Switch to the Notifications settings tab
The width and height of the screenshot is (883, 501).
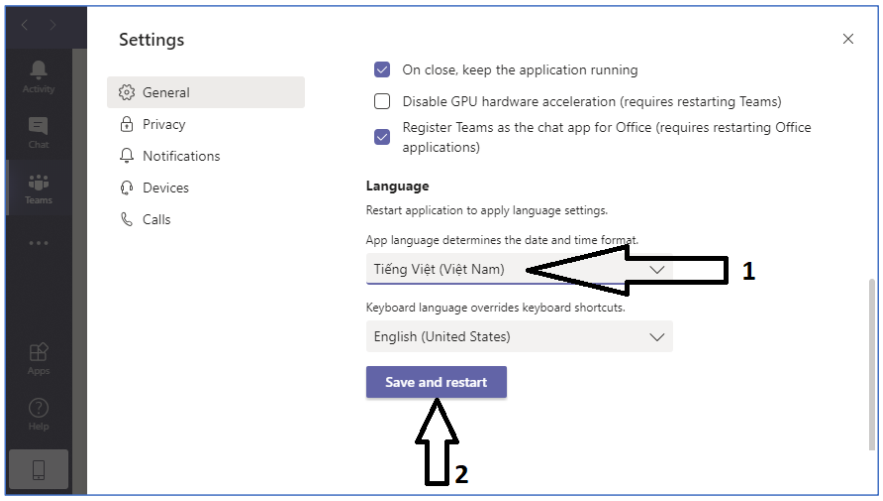coord(180,156)
